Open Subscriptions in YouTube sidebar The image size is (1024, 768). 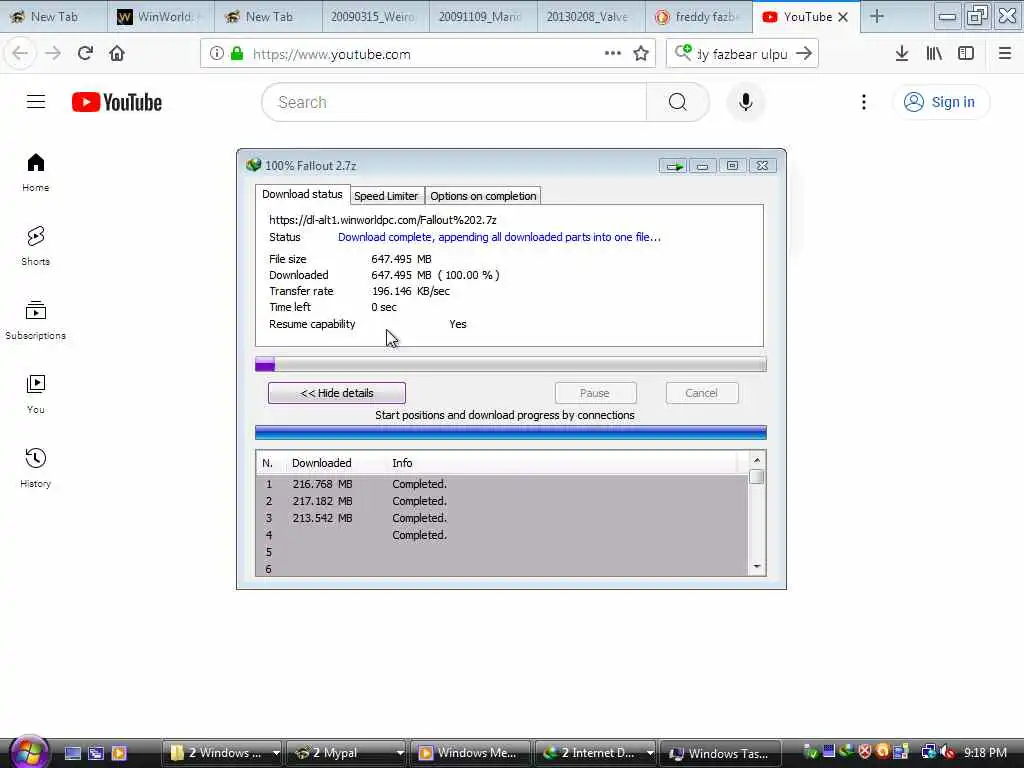pyautogui.click(x=35, y=320)
